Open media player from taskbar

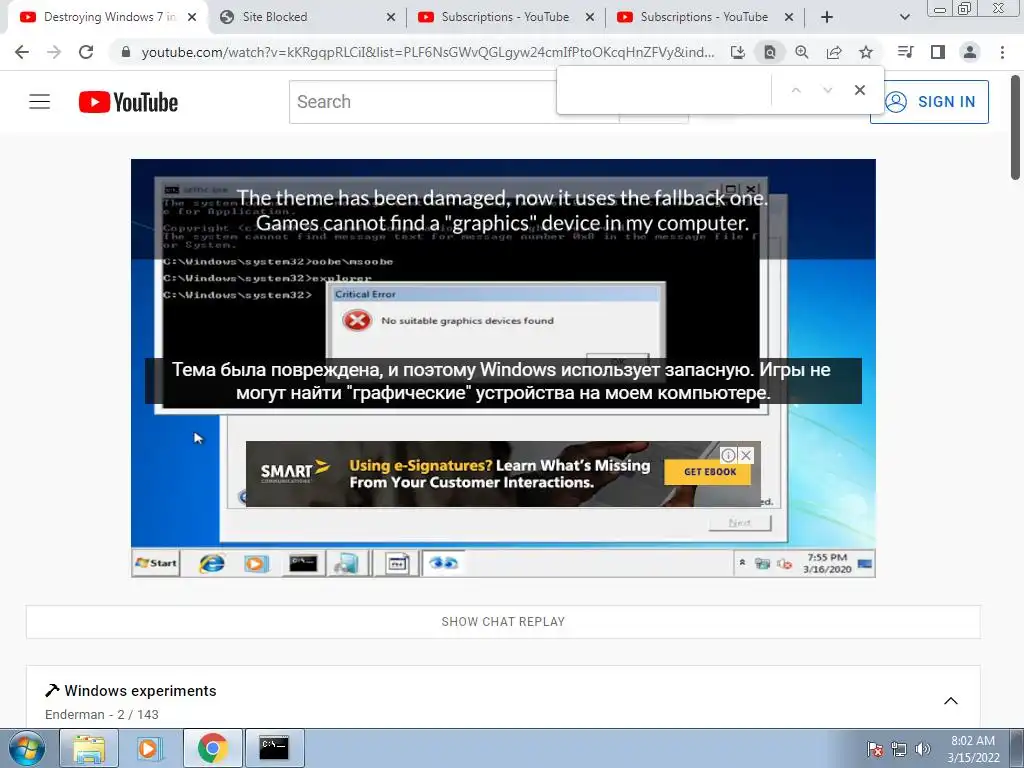(148, 748)
